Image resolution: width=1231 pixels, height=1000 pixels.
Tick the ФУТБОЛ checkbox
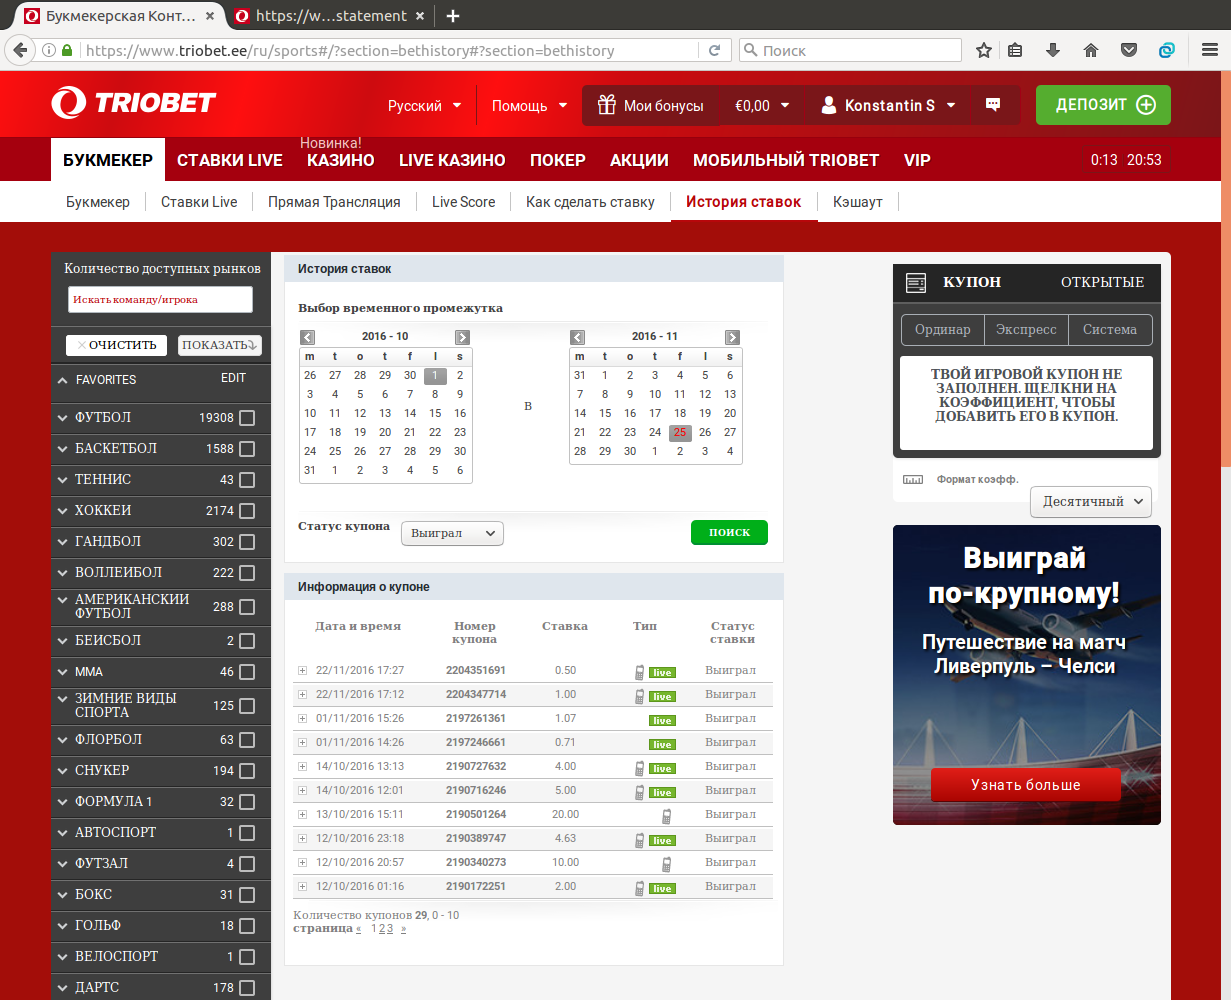click(x=247, y=418)
